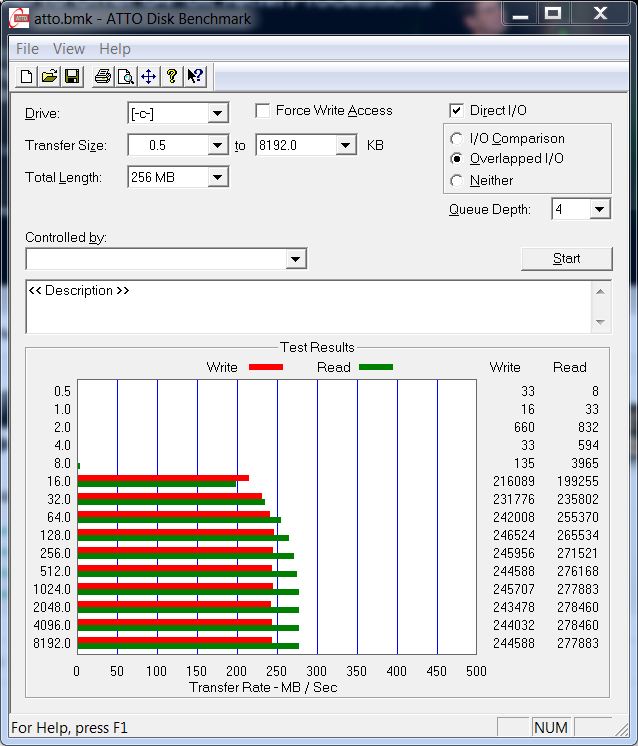Viewport: 638px width, 746px height.
Task: Open the Transfer Size 0.5 start dropdown
Action: pos(217,145)
